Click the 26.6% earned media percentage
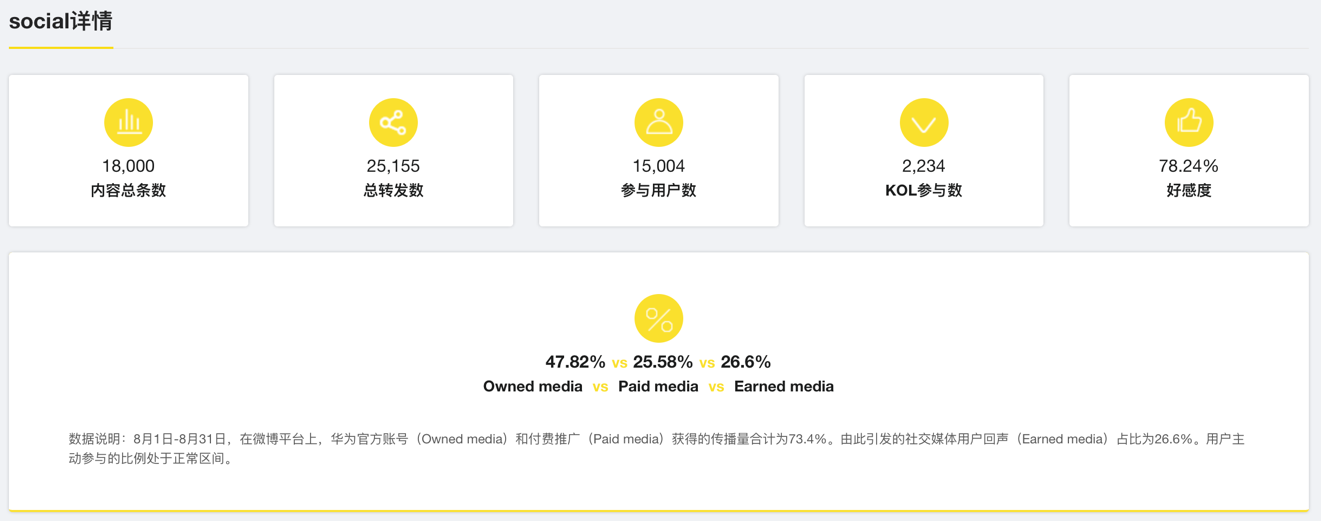This screenshot has width=1321, height=521. tap(745, 362)
